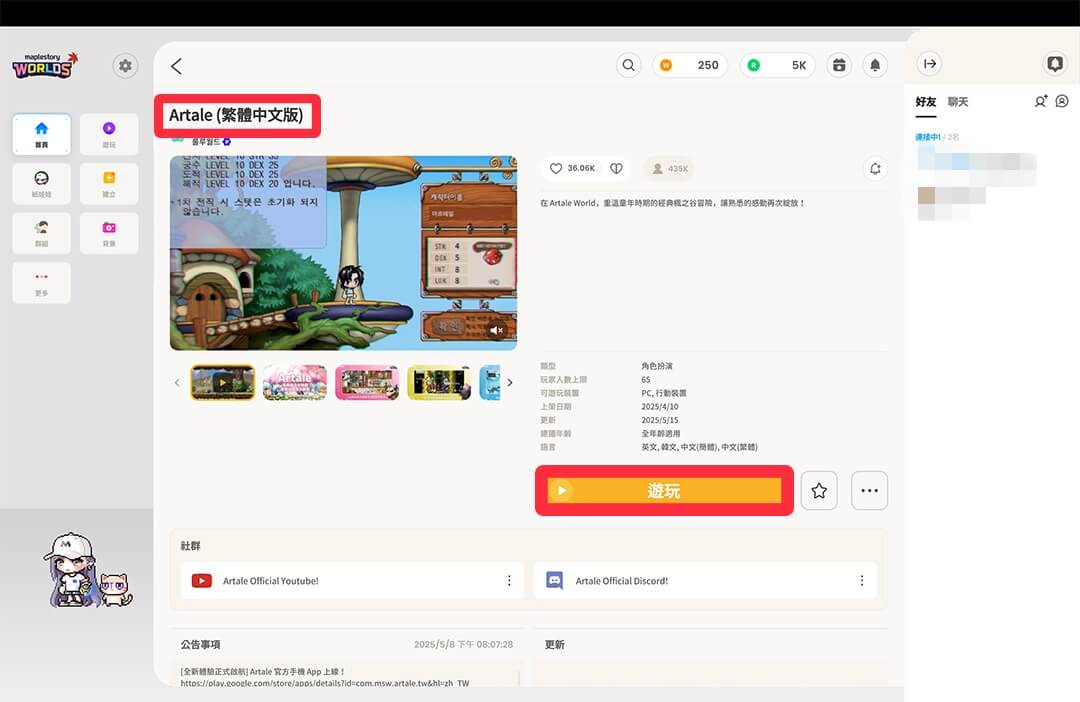Click the yellow 建立 (Create) sidebar icon
1080x702 pixels.
pos(109,183)
